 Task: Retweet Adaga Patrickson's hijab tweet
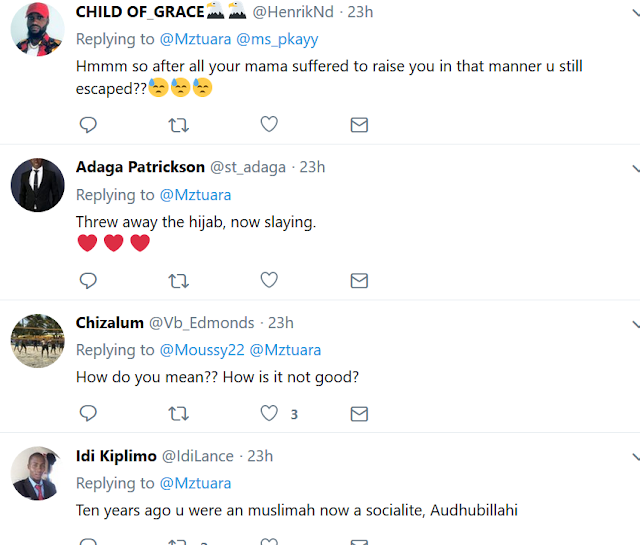pos(178,280)
